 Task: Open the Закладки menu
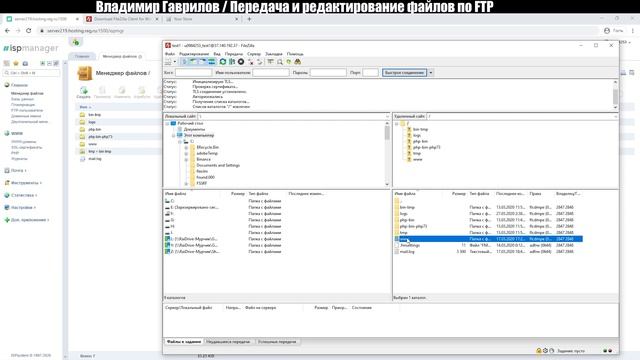pos(274,54)
